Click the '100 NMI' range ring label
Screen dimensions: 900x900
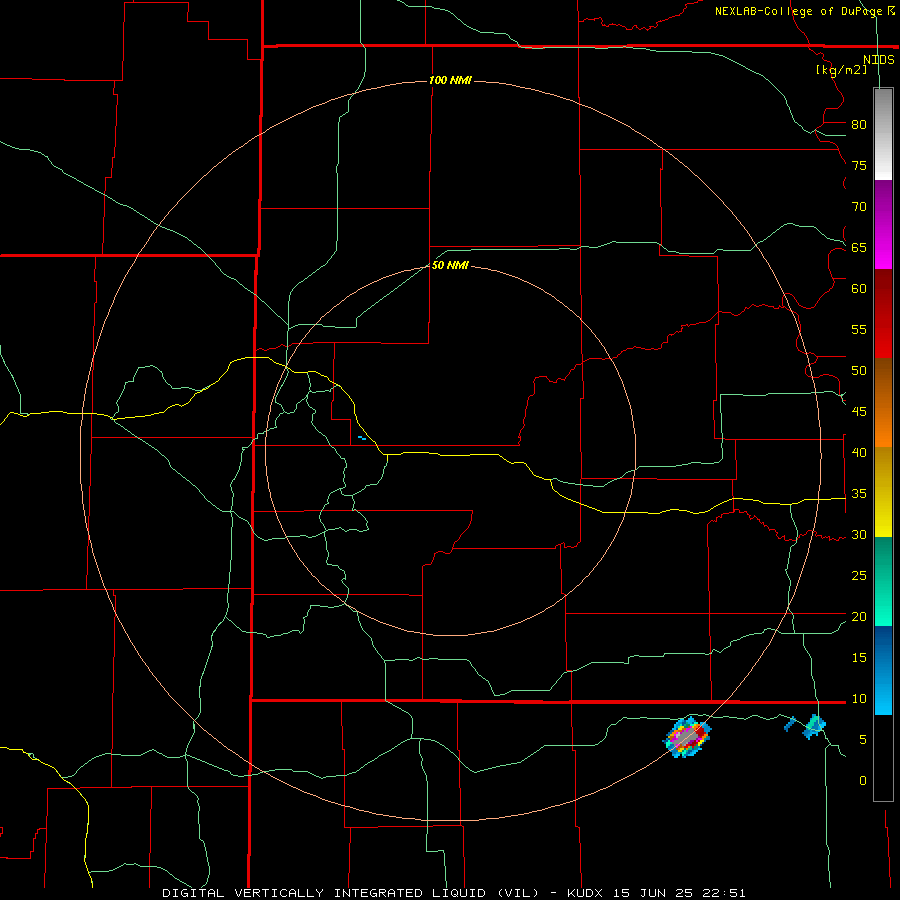tap(450, 80)
